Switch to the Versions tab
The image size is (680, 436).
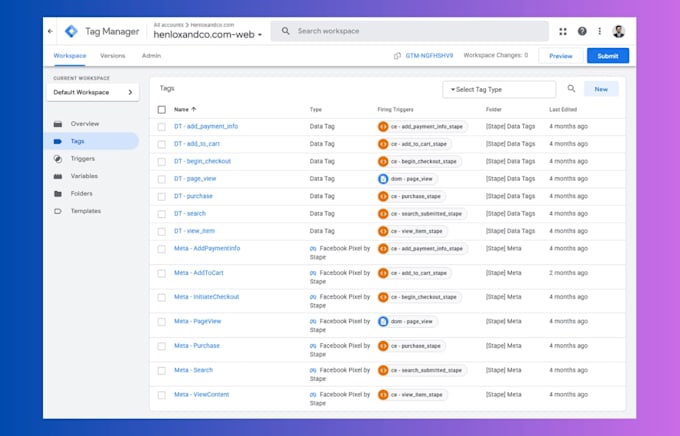[x=113, y=56]
